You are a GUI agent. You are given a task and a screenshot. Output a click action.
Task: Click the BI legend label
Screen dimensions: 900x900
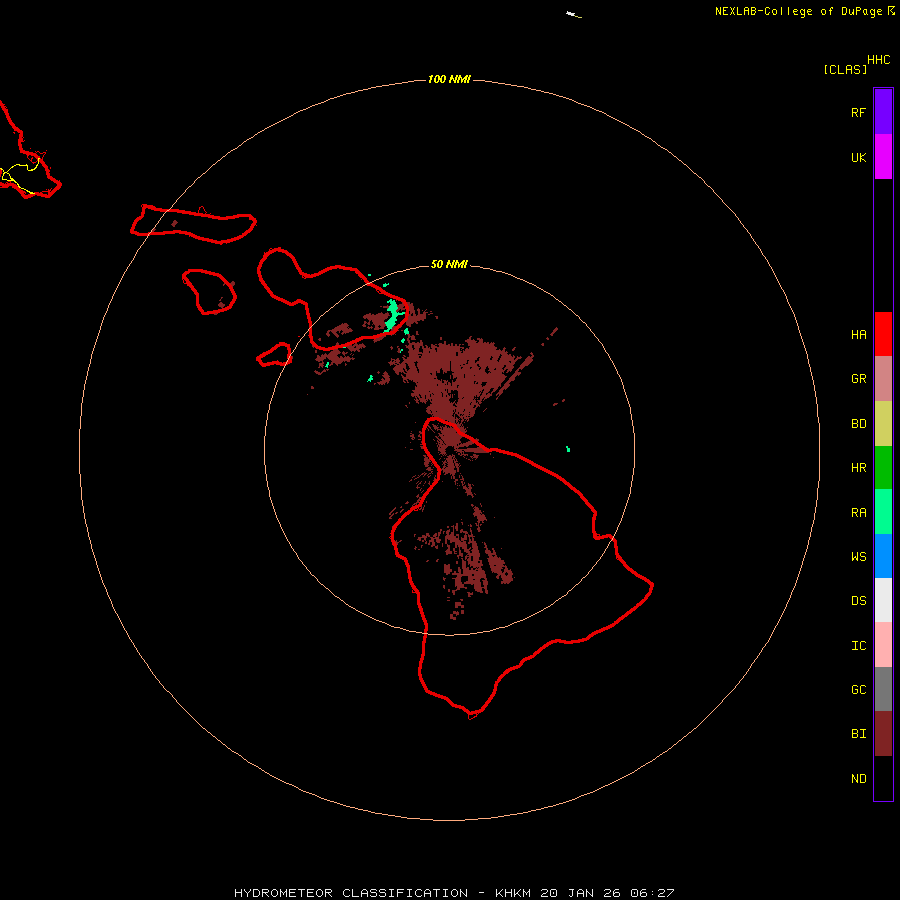click(x=858, y=734)
